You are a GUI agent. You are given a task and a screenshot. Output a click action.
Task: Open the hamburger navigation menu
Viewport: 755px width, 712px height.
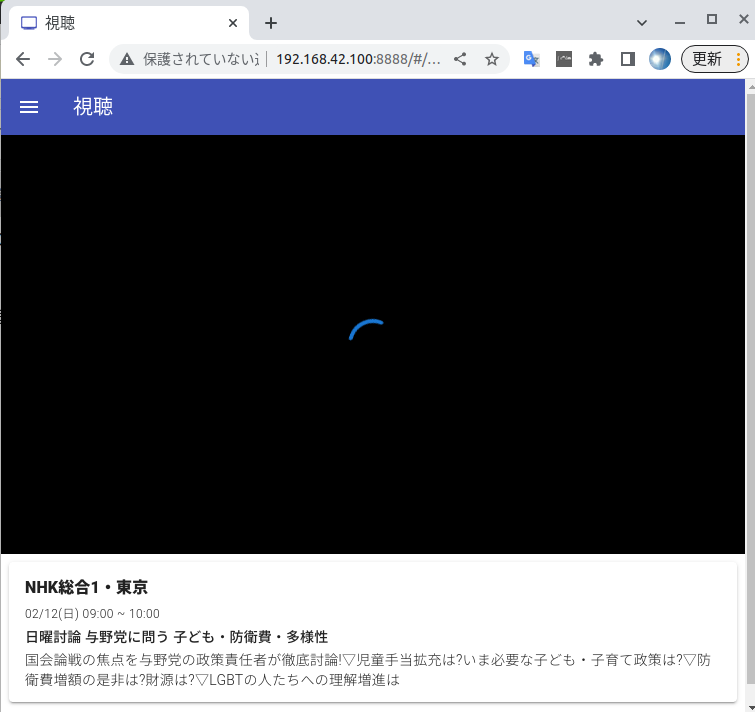[x=29, y=107]
